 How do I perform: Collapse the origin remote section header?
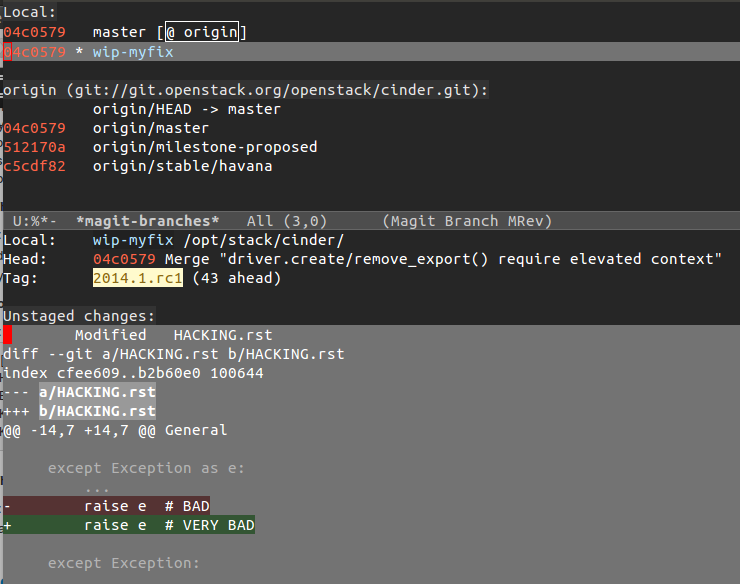(245, 90)
